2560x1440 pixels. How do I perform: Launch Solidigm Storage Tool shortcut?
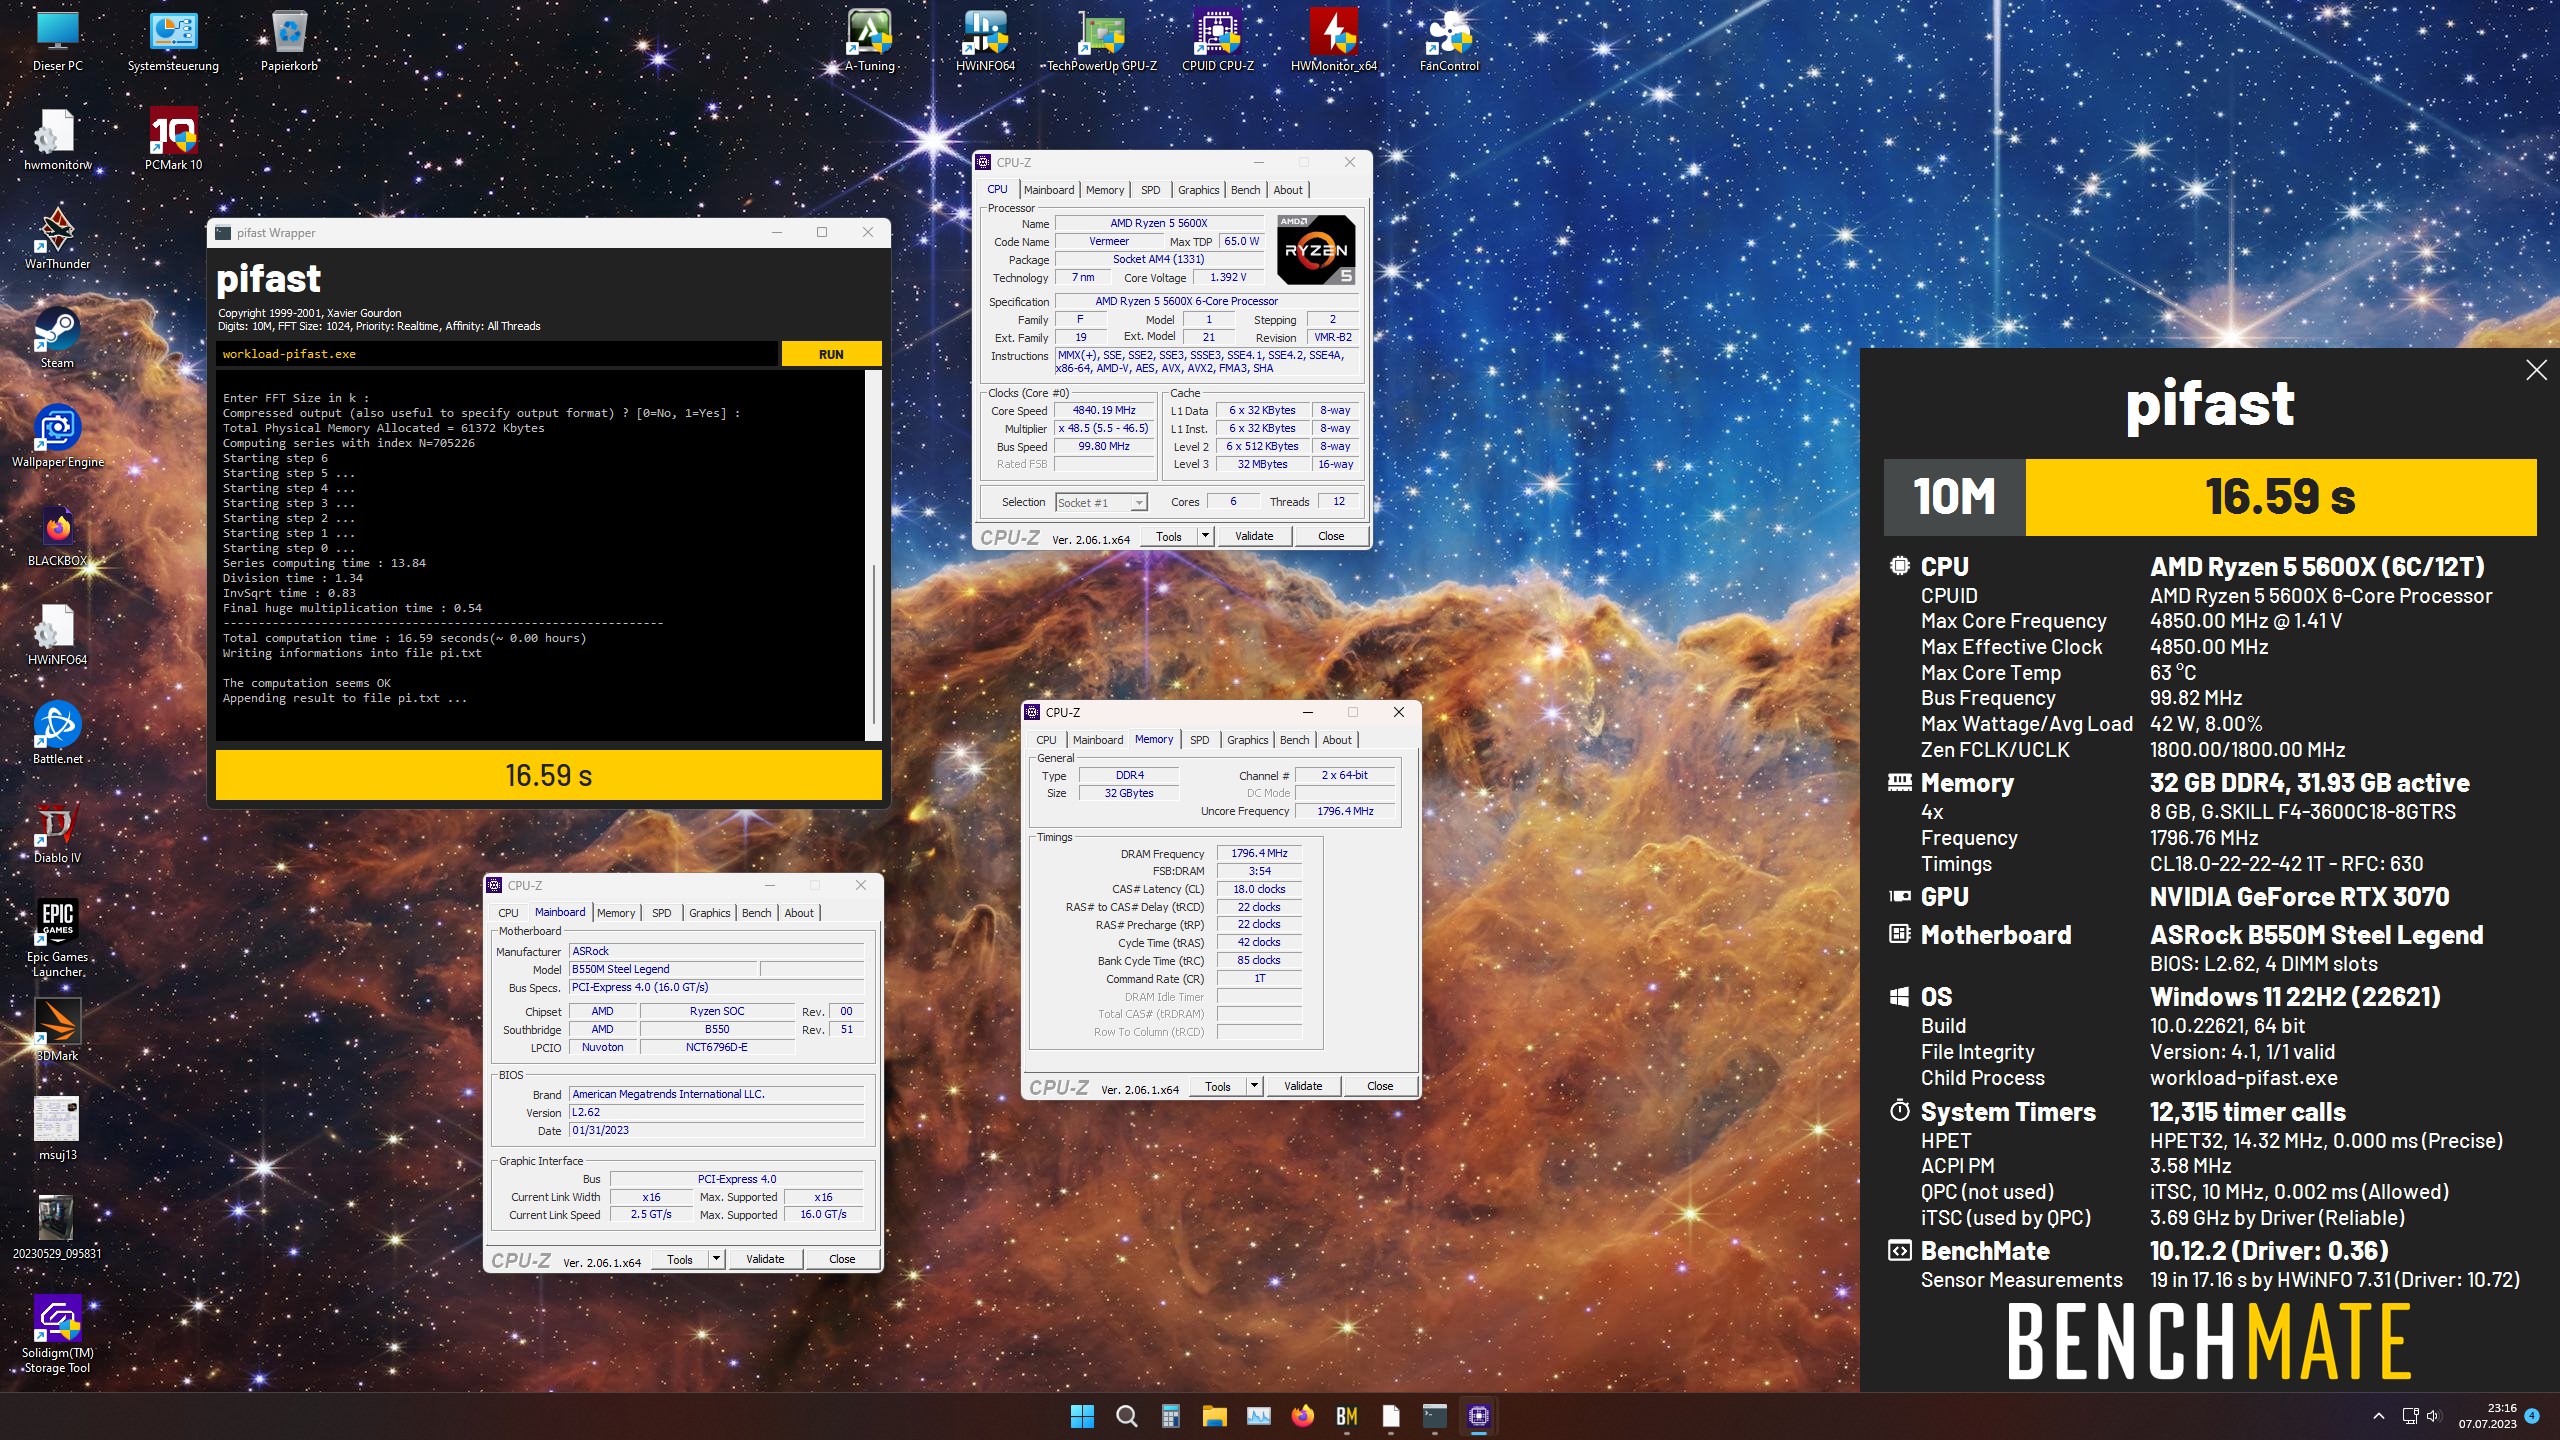pyautogui.click(x=57, y=1335)
